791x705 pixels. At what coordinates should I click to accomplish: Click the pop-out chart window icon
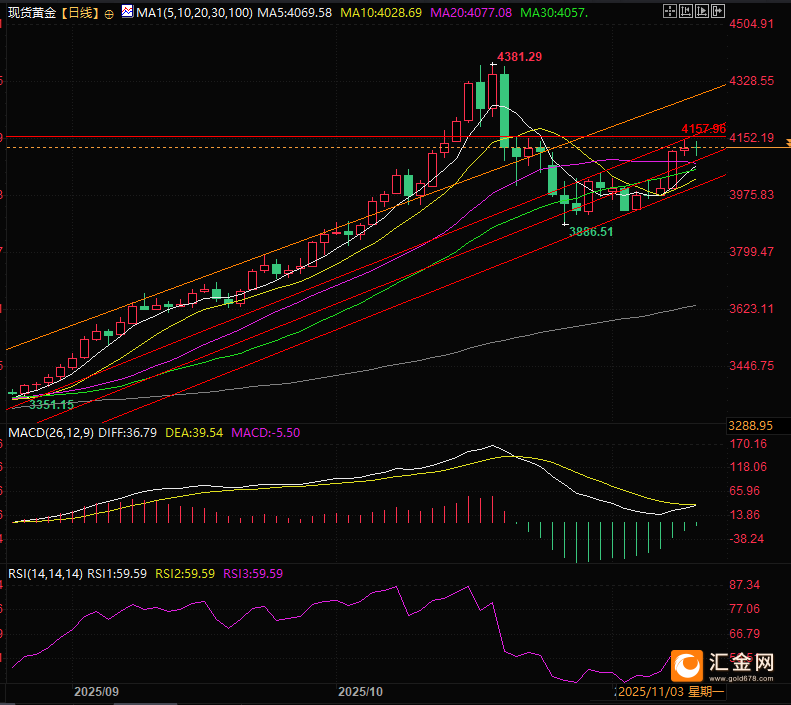718,11
